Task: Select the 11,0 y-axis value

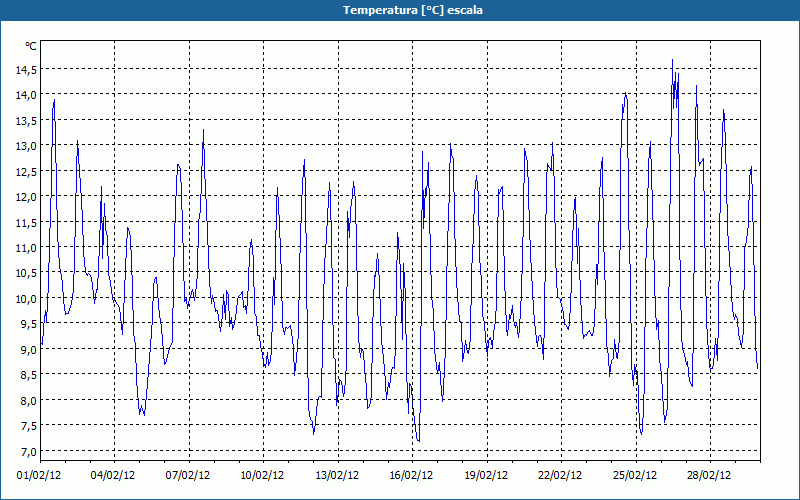Action: coord(26,247)
